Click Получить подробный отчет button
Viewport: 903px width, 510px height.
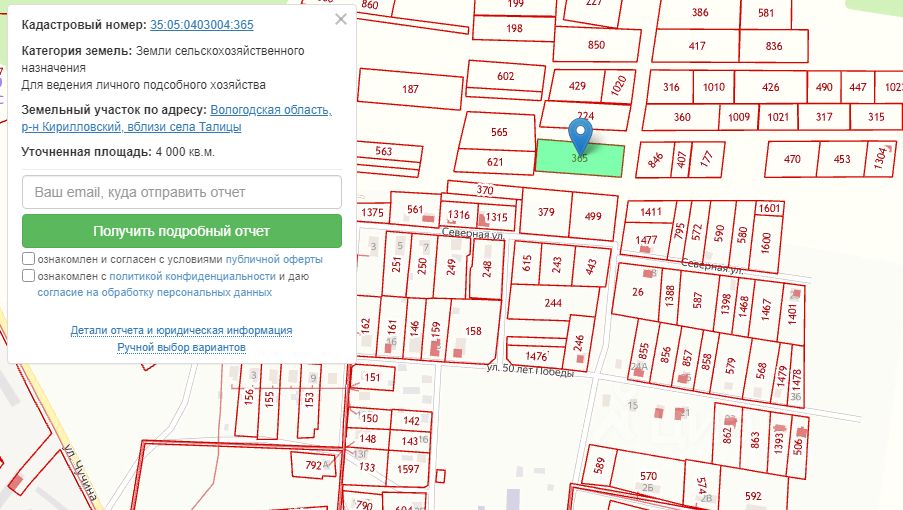click(x=182, y=231)
